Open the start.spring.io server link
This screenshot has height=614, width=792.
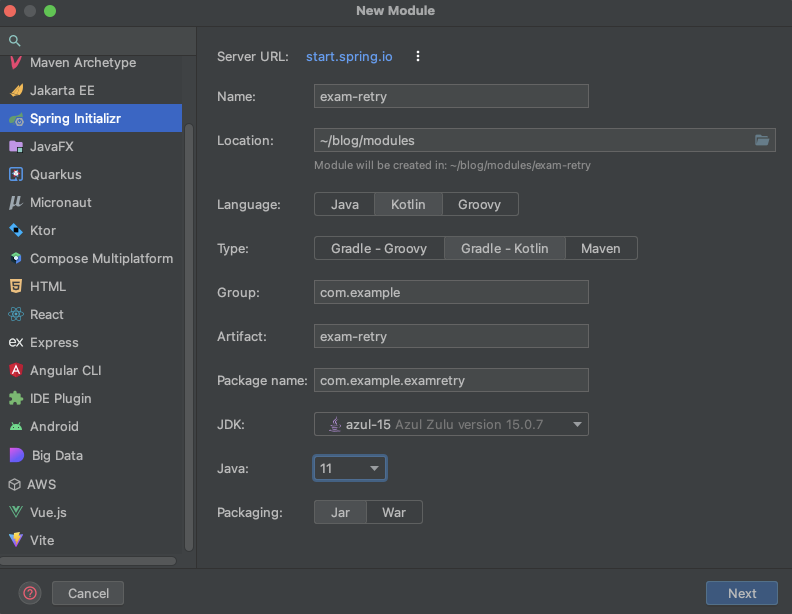[x=349, y=56]
